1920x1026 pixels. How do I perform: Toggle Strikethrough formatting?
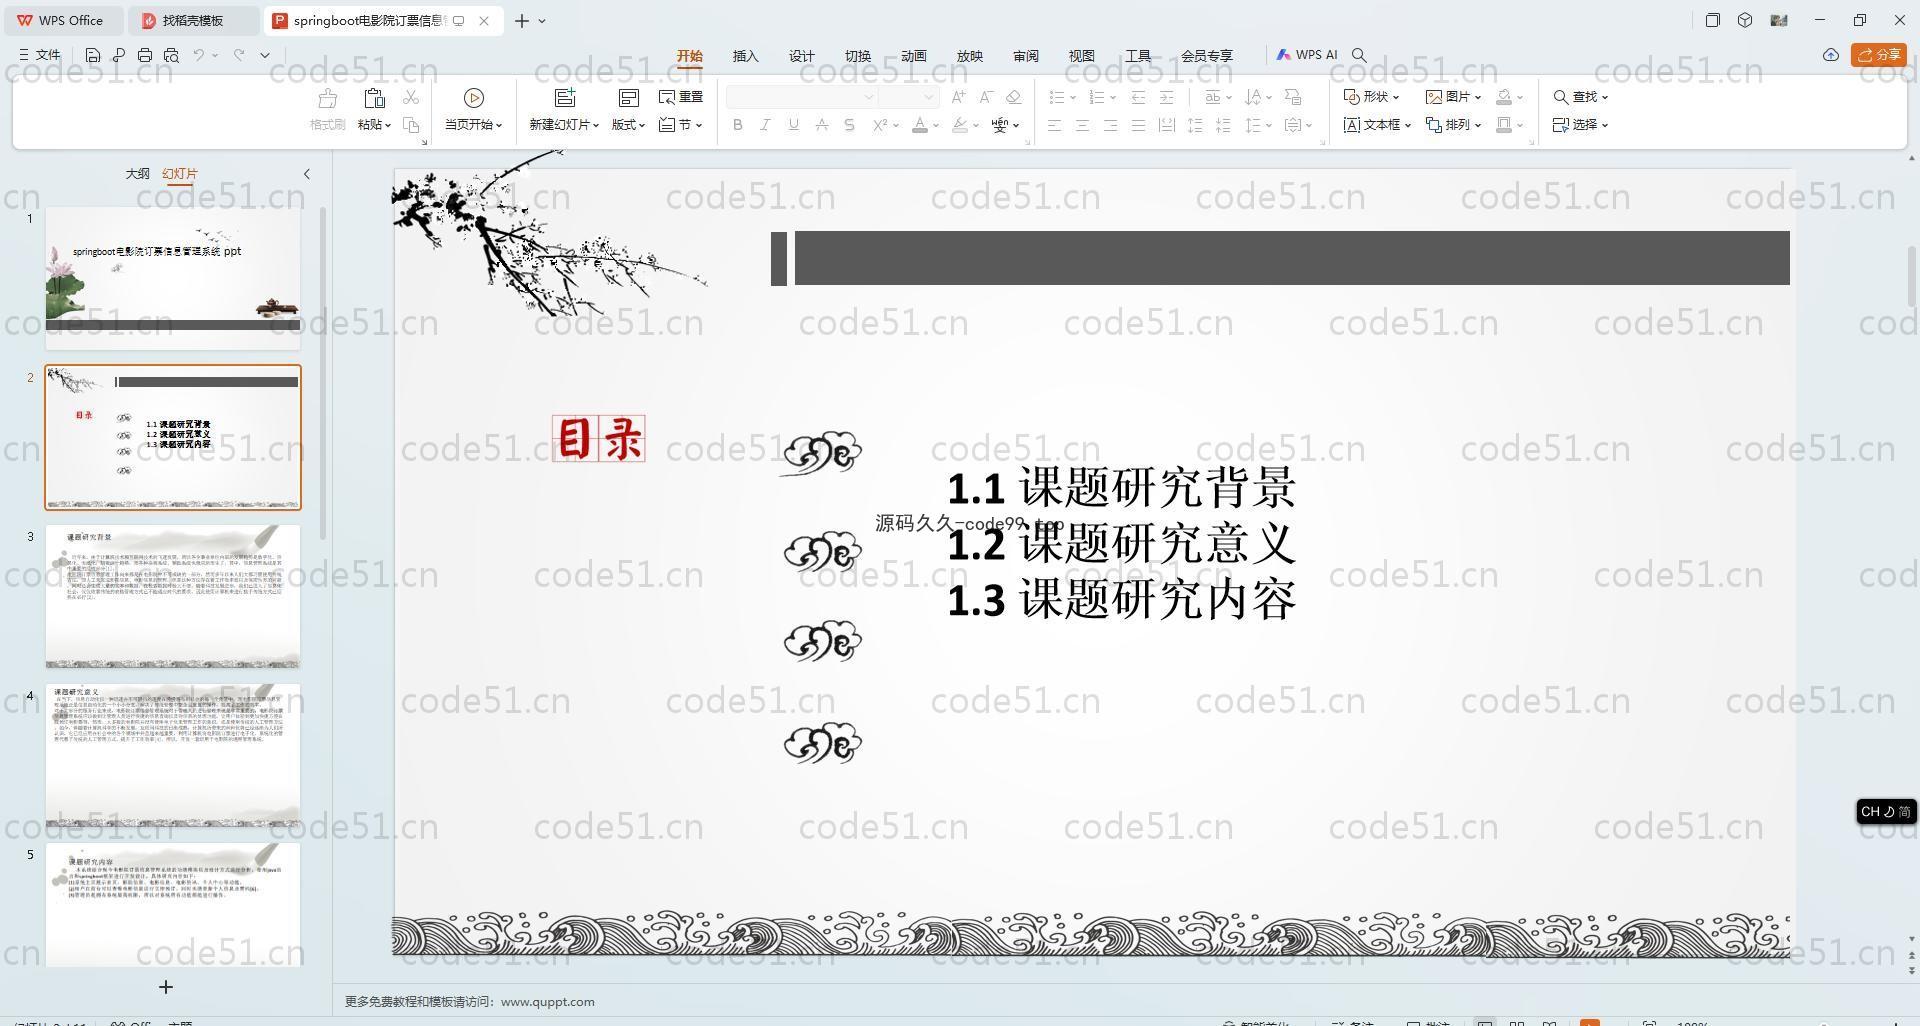[822, 125]
